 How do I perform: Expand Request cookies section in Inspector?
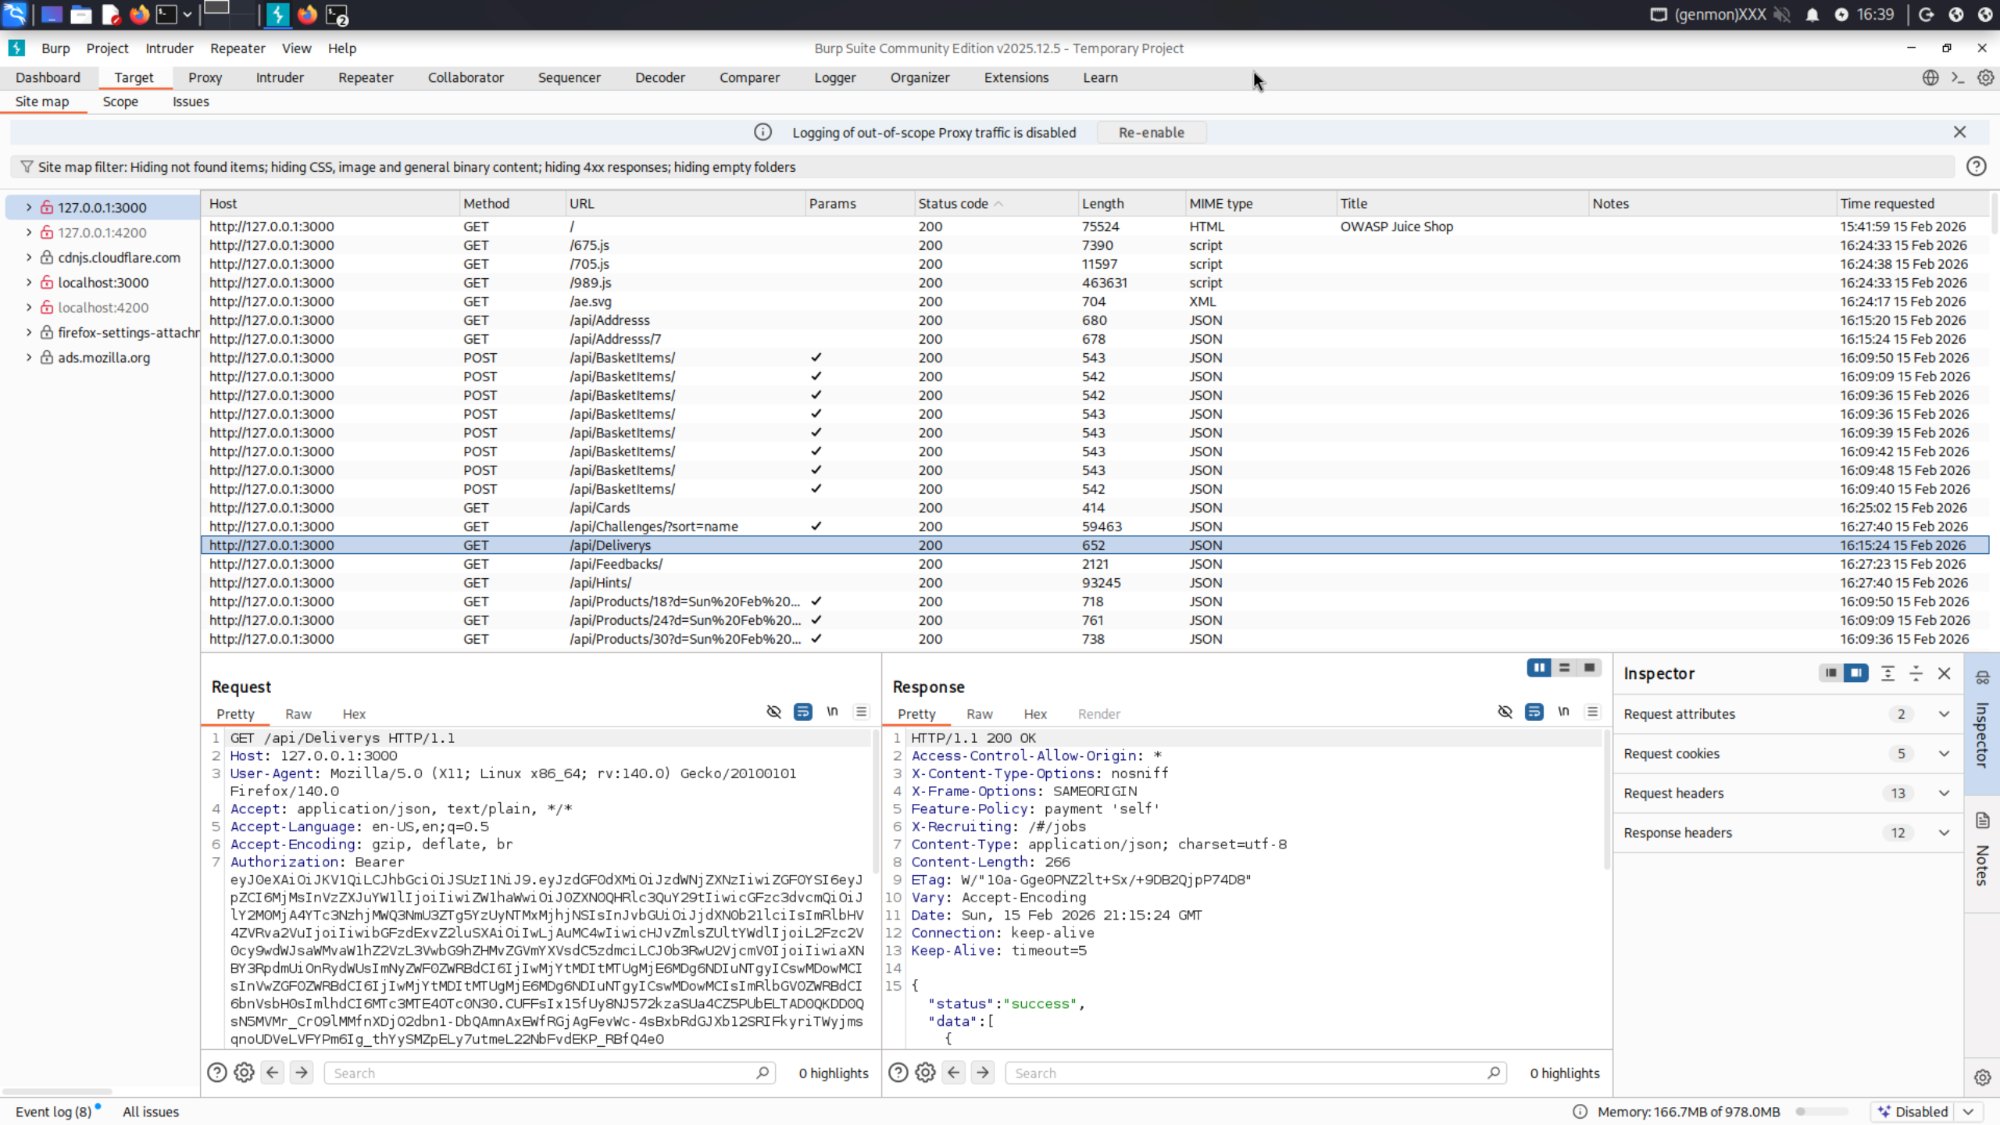point(1944,754)
